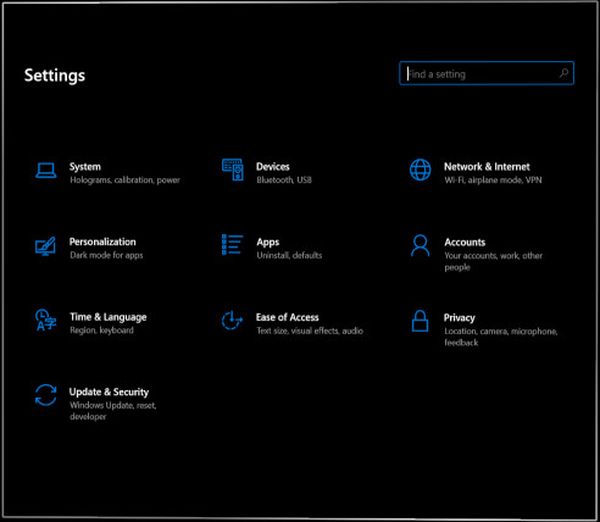
Task: Open Ease of Access category title
Action: [287, 317]
